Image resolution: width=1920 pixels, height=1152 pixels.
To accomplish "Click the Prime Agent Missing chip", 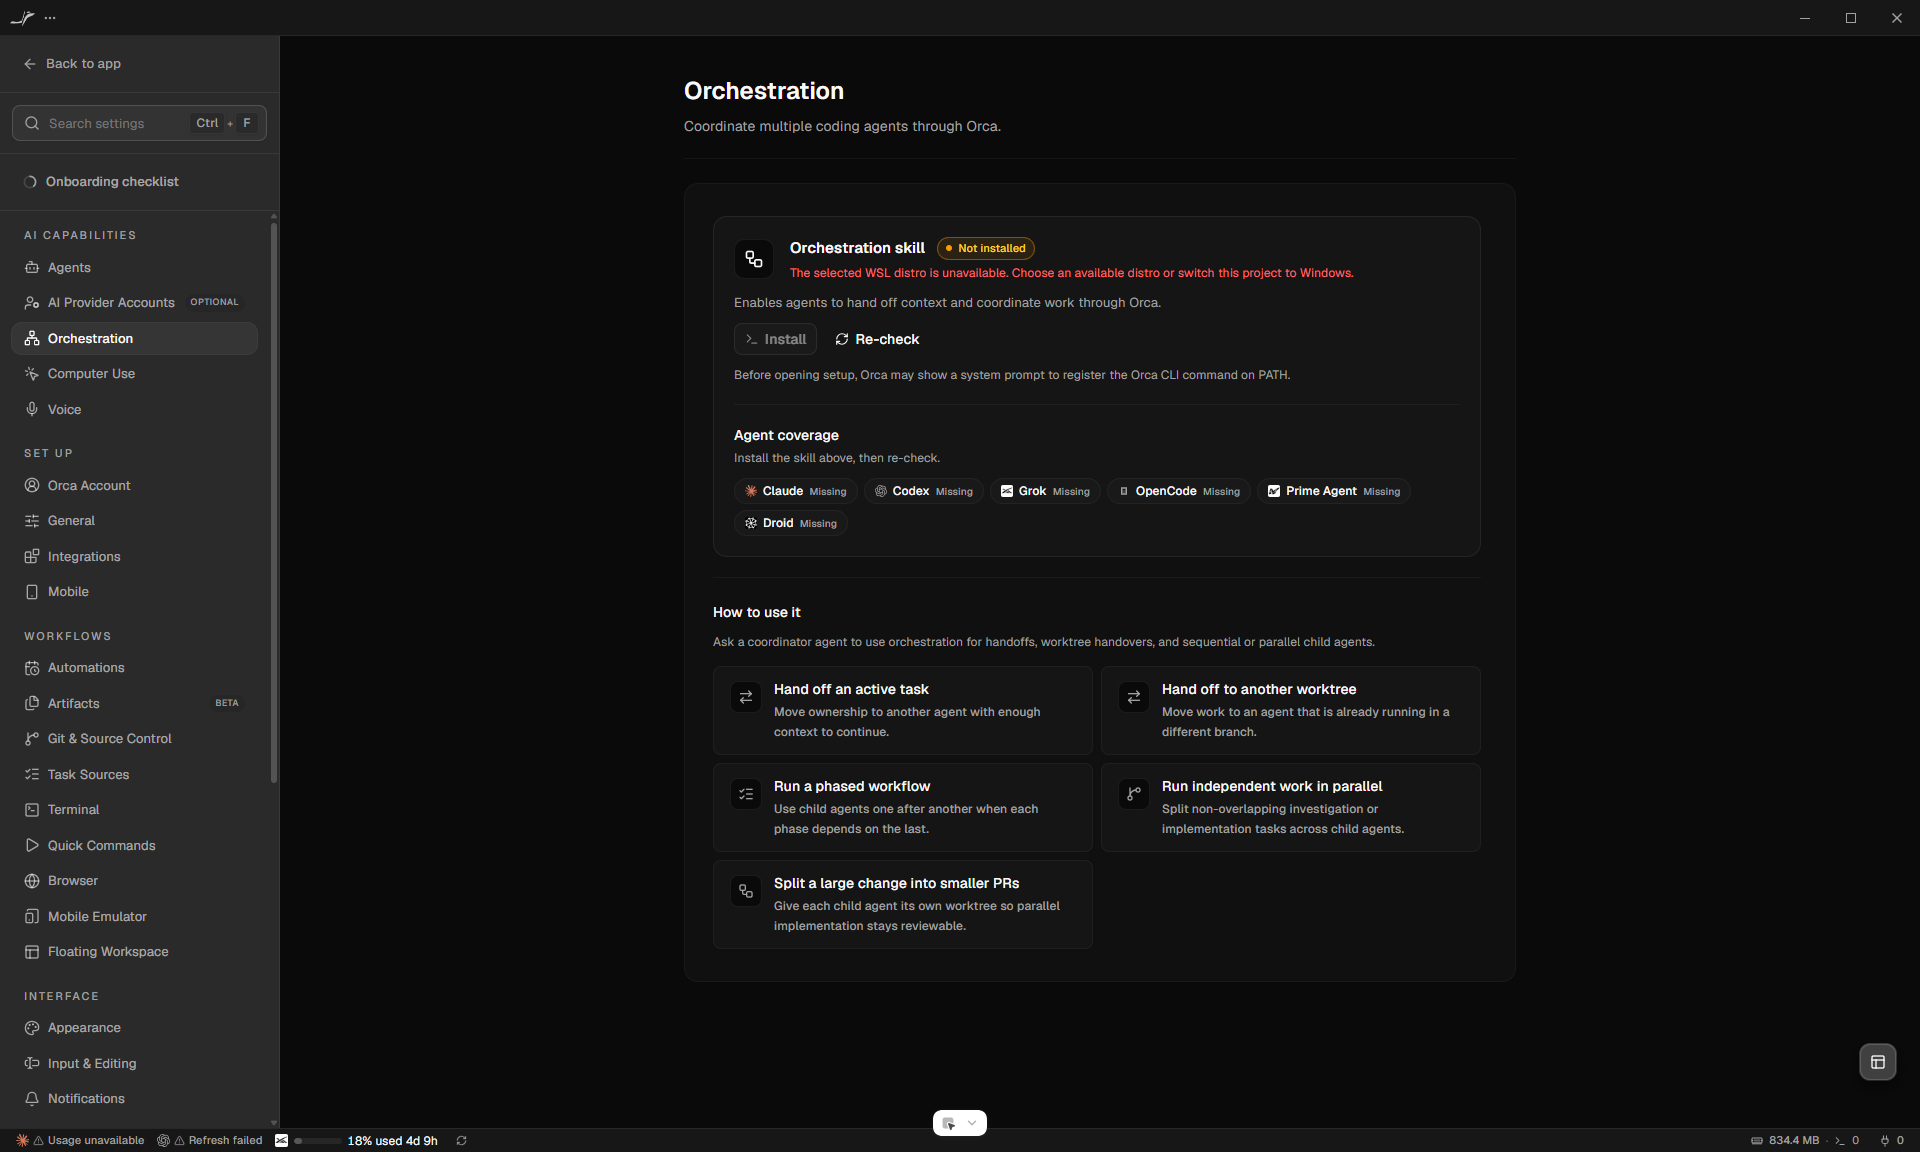I will tap(1334, 492).
